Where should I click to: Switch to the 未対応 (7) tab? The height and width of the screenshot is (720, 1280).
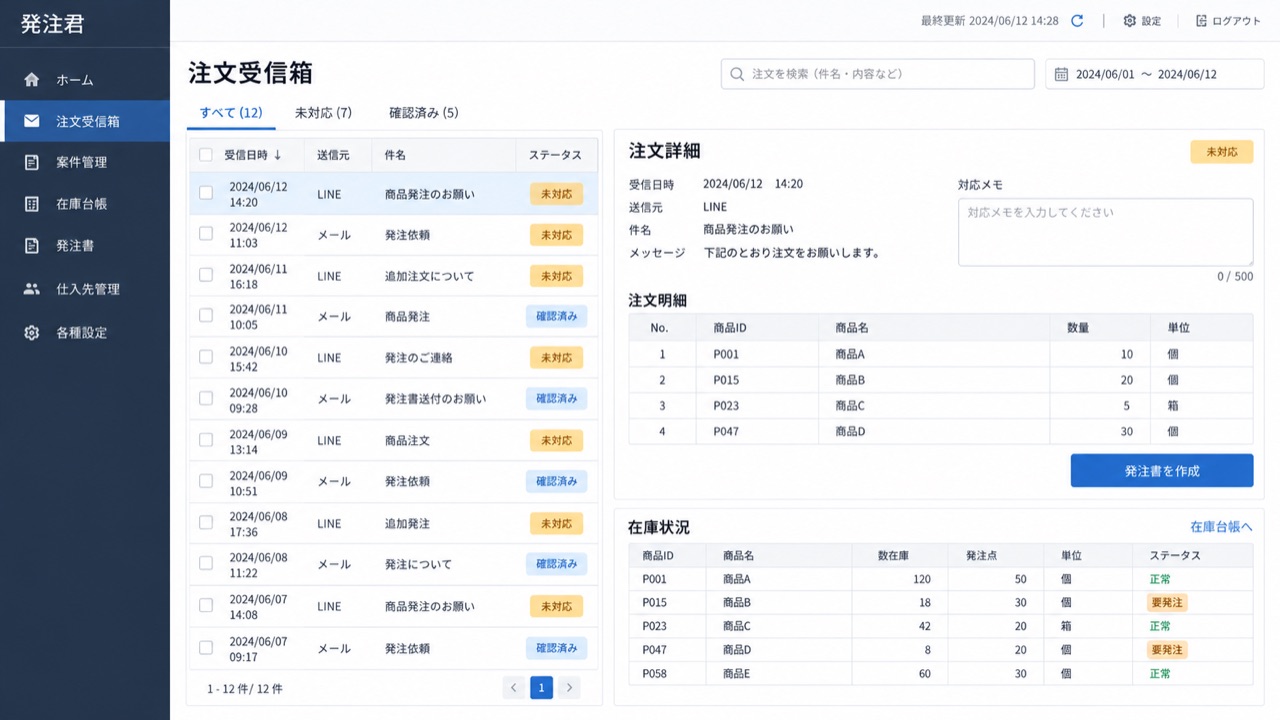(x=323, y=113)
